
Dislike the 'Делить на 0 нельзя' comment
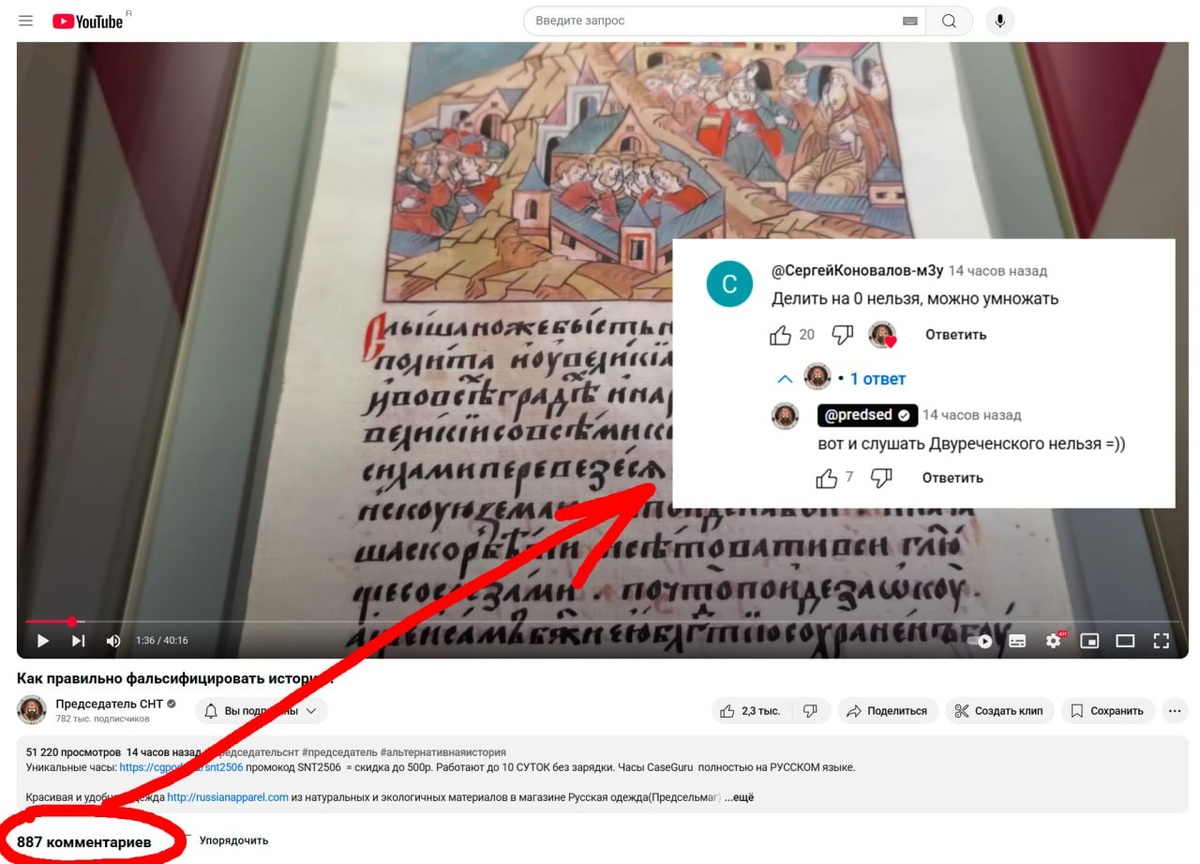[x=843, y=335]
